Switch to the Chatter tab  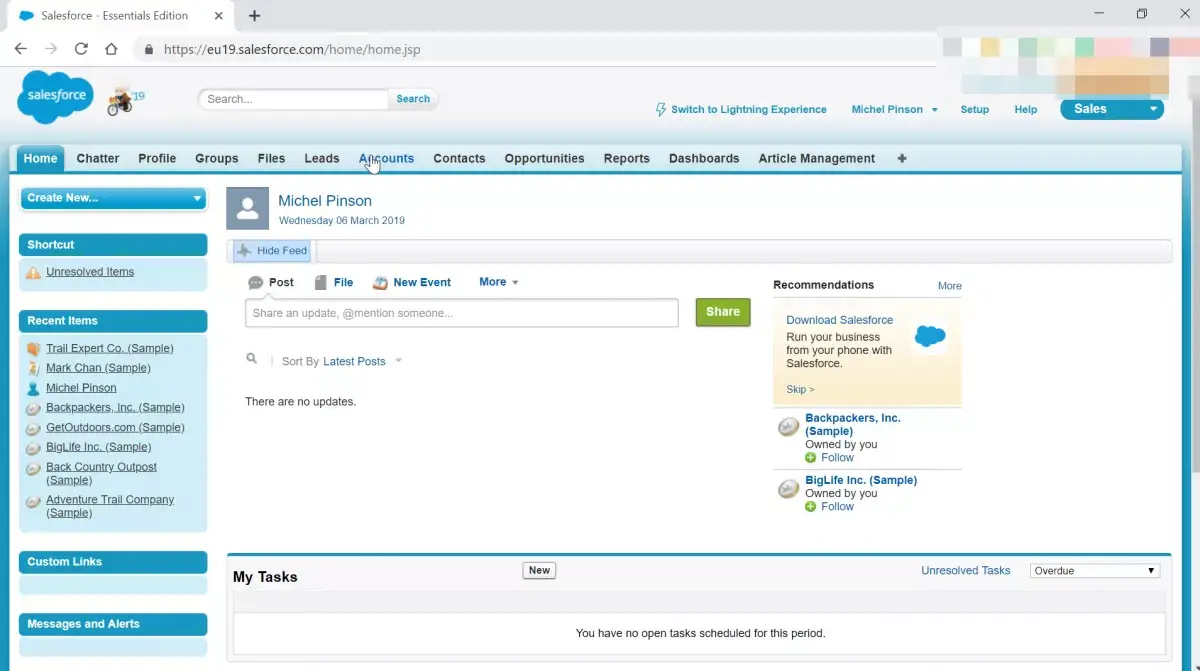click(x=98, y=158)
